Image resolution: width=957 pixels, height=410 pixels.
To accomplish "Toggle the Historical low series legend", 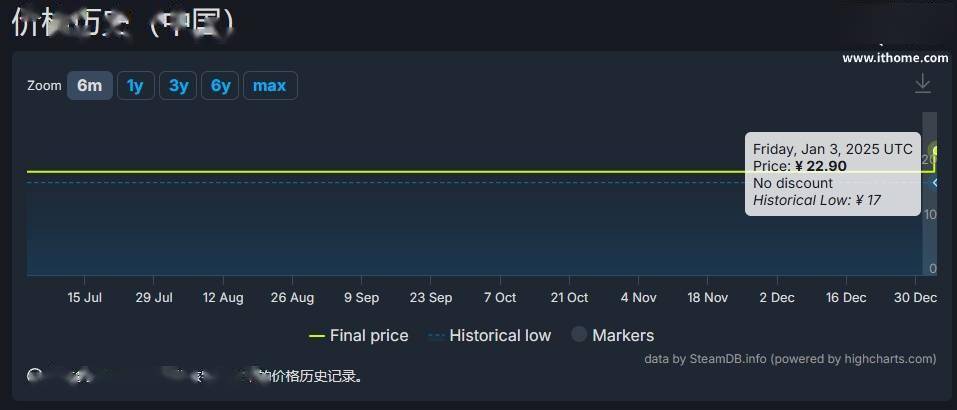I will click(489, 336).
